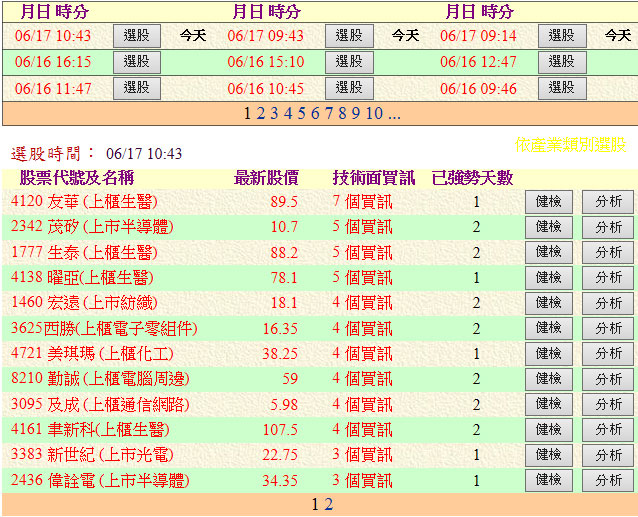638x517 pixels.
Task: Go to page 2 of time list
Action: [260, 113]
